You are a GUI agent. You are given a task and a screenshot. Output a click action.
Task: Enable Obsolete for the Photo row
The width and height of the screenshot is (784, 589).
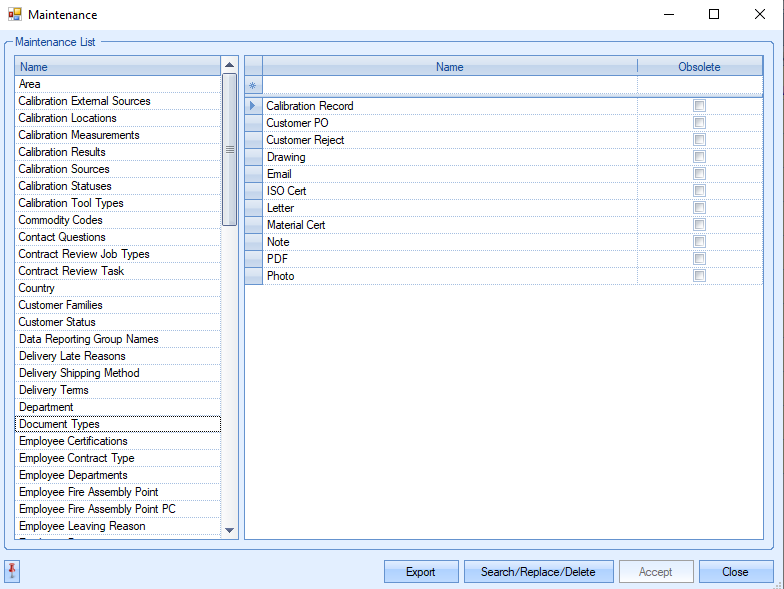click(700, 276)
